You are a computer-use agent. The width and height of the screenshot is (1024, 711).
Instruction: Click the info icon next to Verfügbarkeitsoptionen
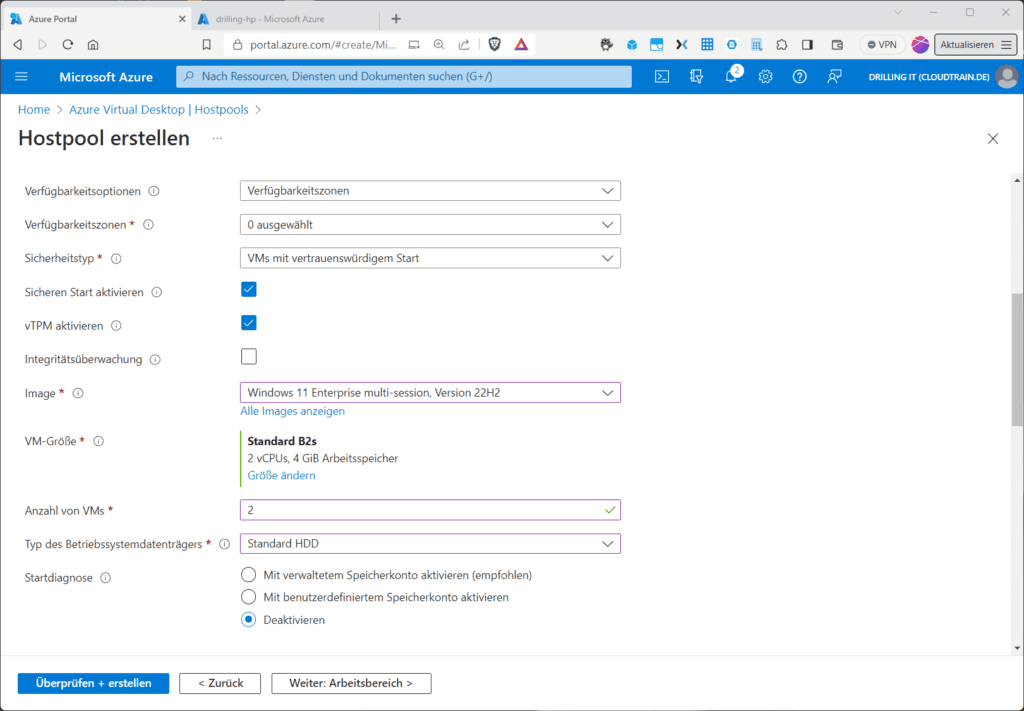(x=154, y=191)
